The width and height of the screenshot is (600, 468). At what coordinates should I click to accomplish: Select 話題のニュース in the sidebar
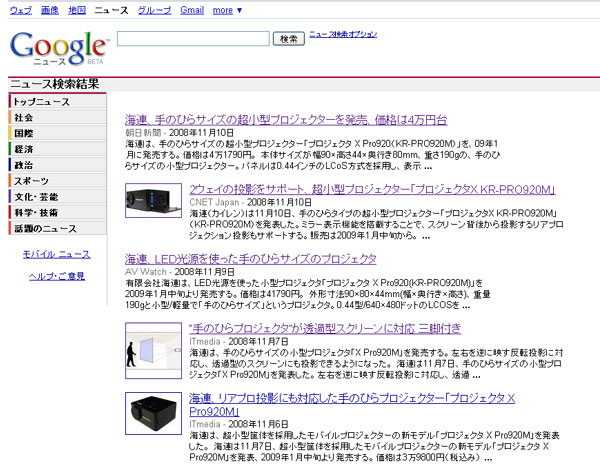(x=58, y=228)
